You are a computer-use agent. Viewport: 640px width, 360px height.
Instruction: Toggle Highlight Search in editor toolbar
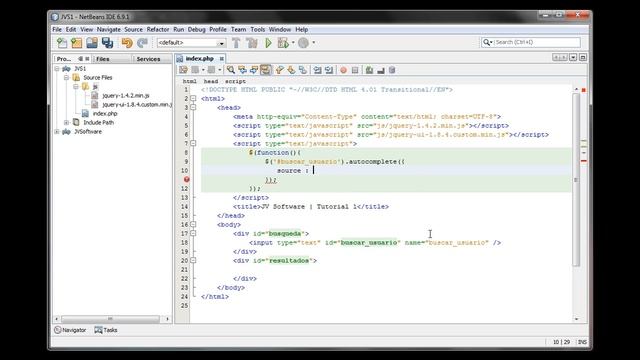coord(265,70)
